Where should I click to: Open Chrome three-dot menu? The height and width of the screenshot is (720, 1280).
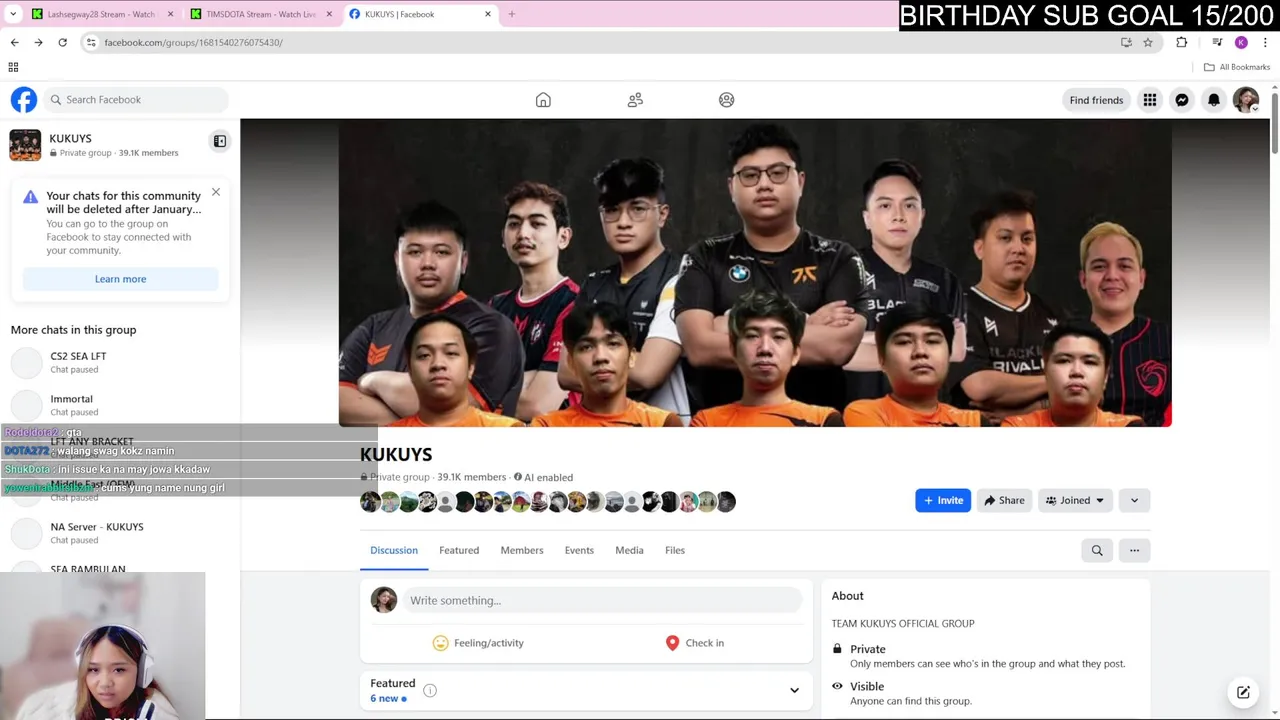click(1265, 42)
